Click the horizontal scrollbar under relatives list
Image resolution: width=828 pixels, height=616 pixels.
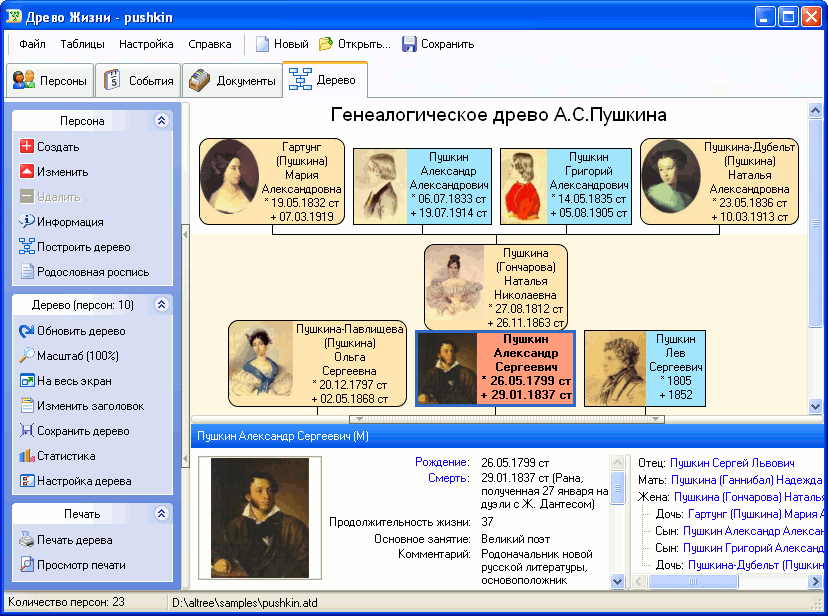[727, 581]
